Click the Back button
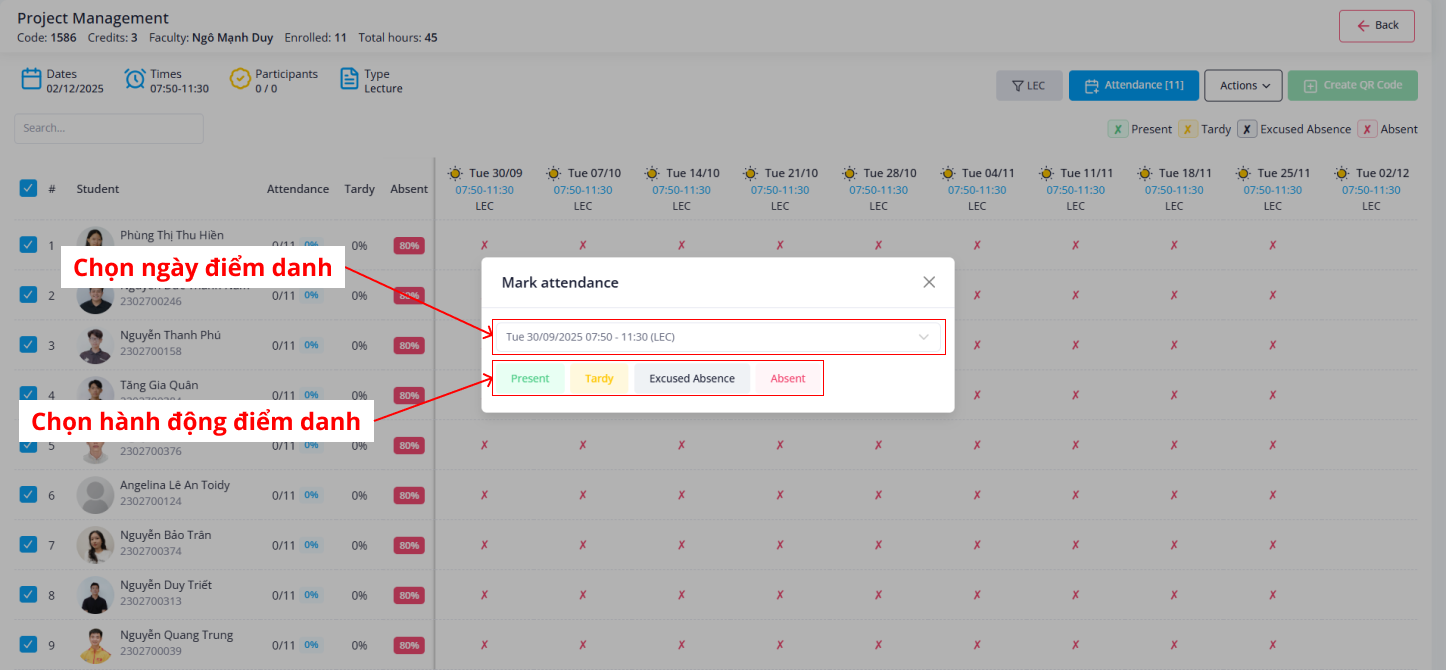 [1376, 26]
